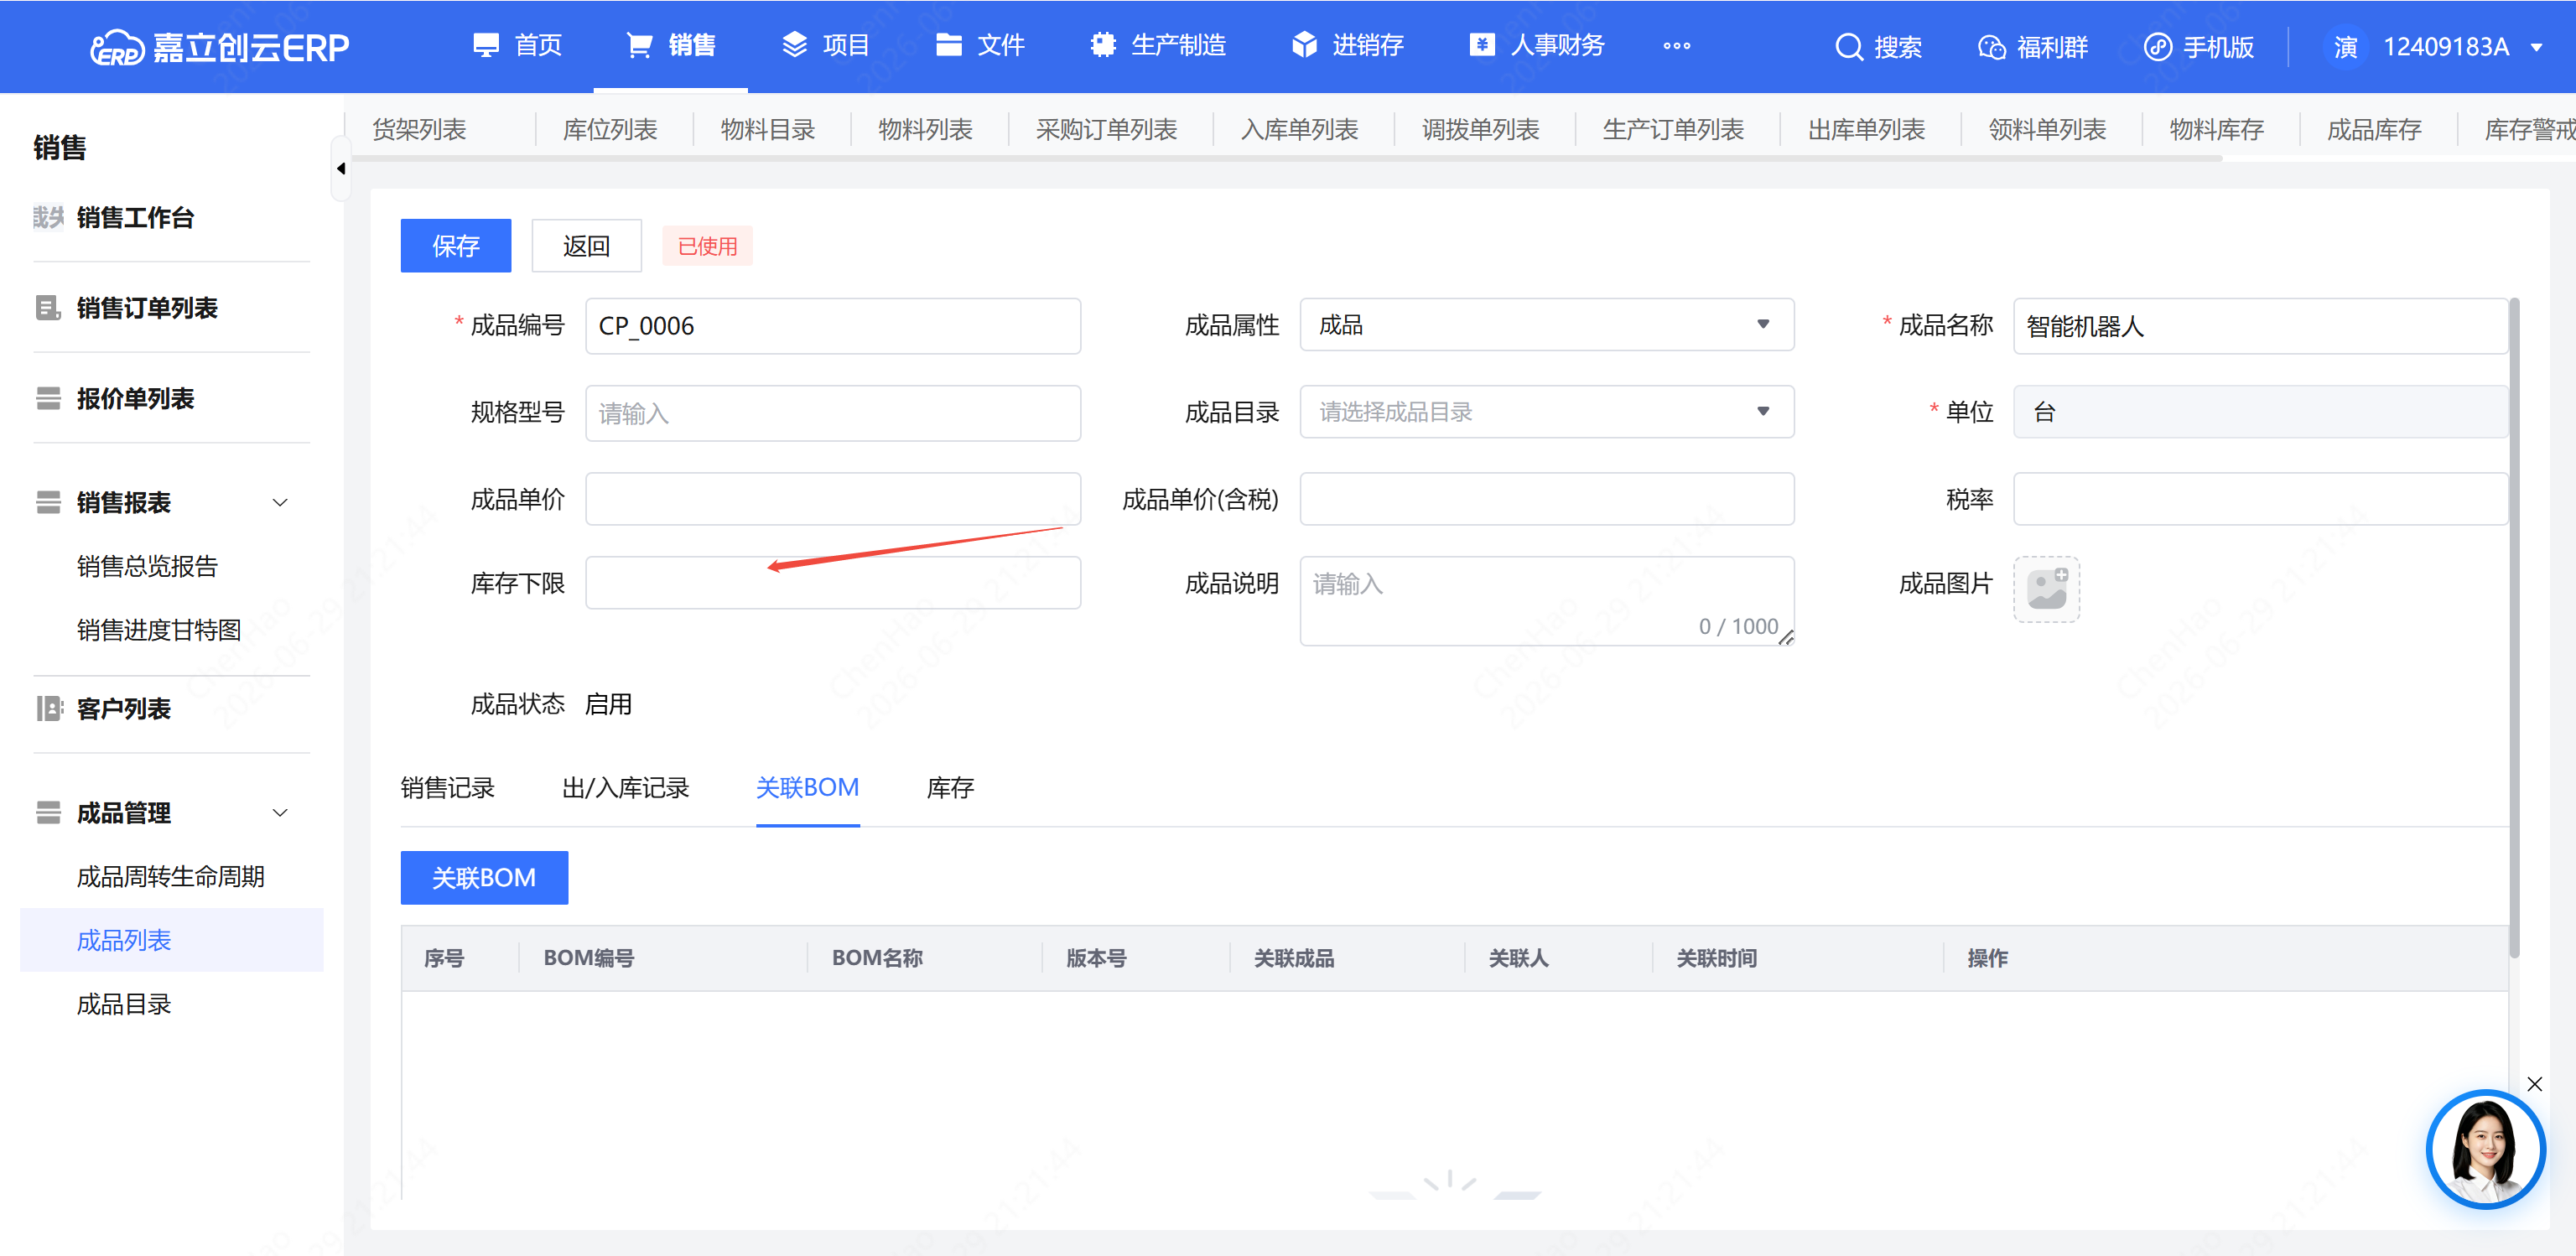This screenshot has width=2576, height=1256.
Task: Click the 文件 folder icon
Action: pos(948,46)
